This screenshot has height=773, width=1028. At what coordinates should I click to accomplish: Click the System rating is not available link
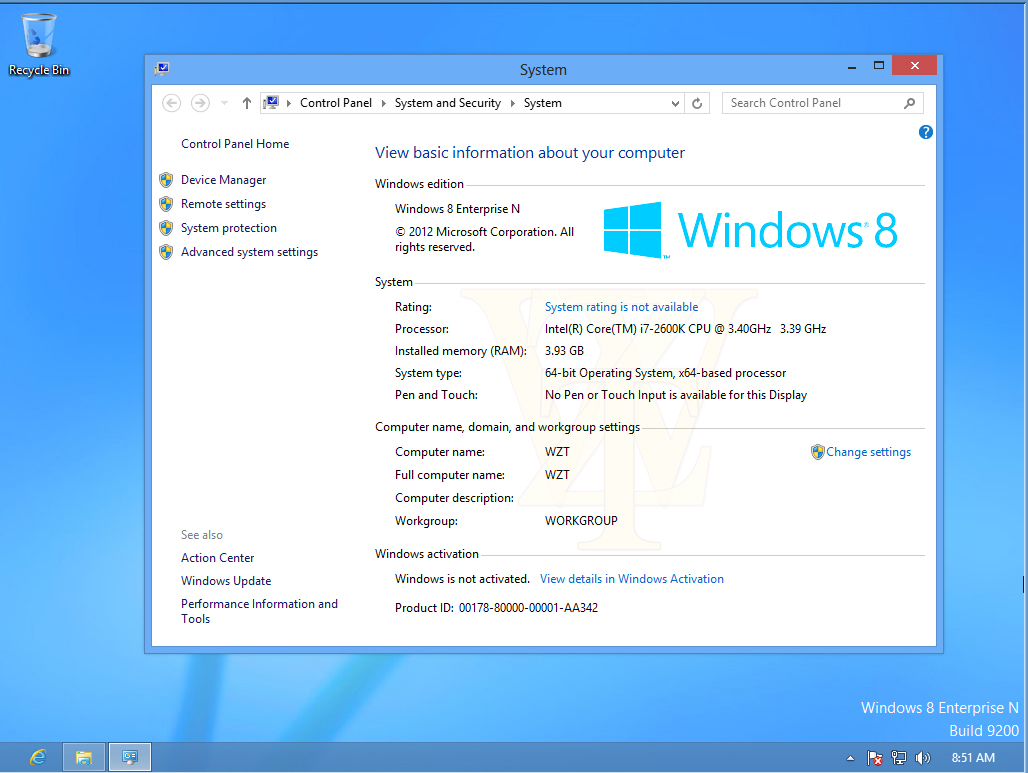point(621,307)
